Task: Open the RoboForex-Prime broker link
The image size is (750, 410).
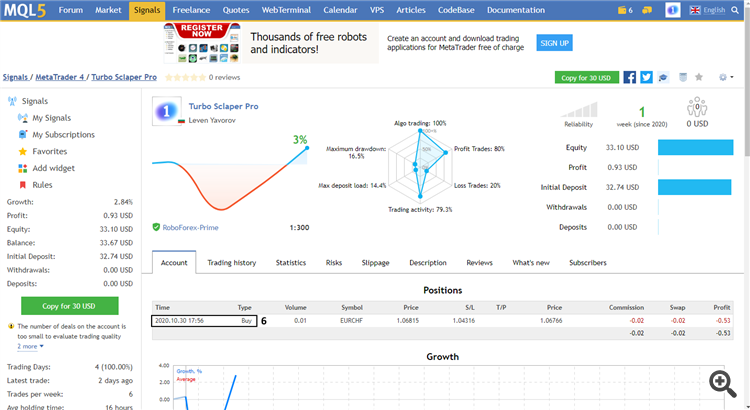Action: 190,227
